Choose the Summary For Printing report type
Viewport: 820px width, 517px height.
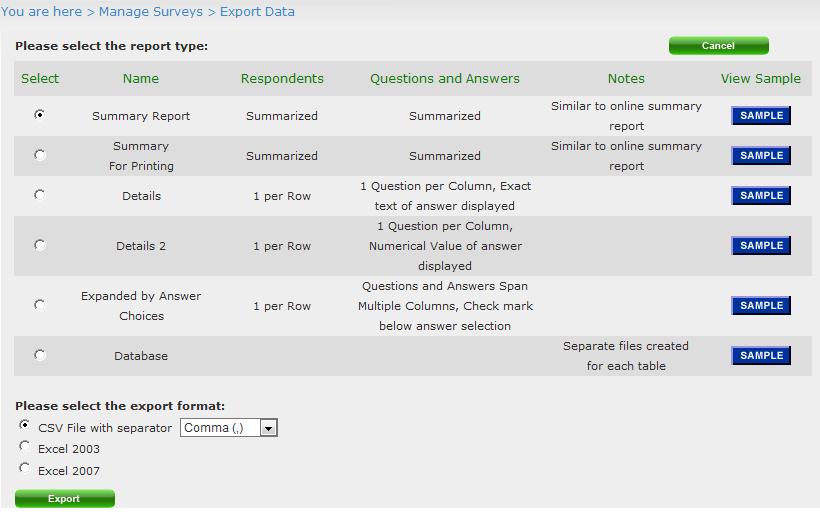[39, 155]
